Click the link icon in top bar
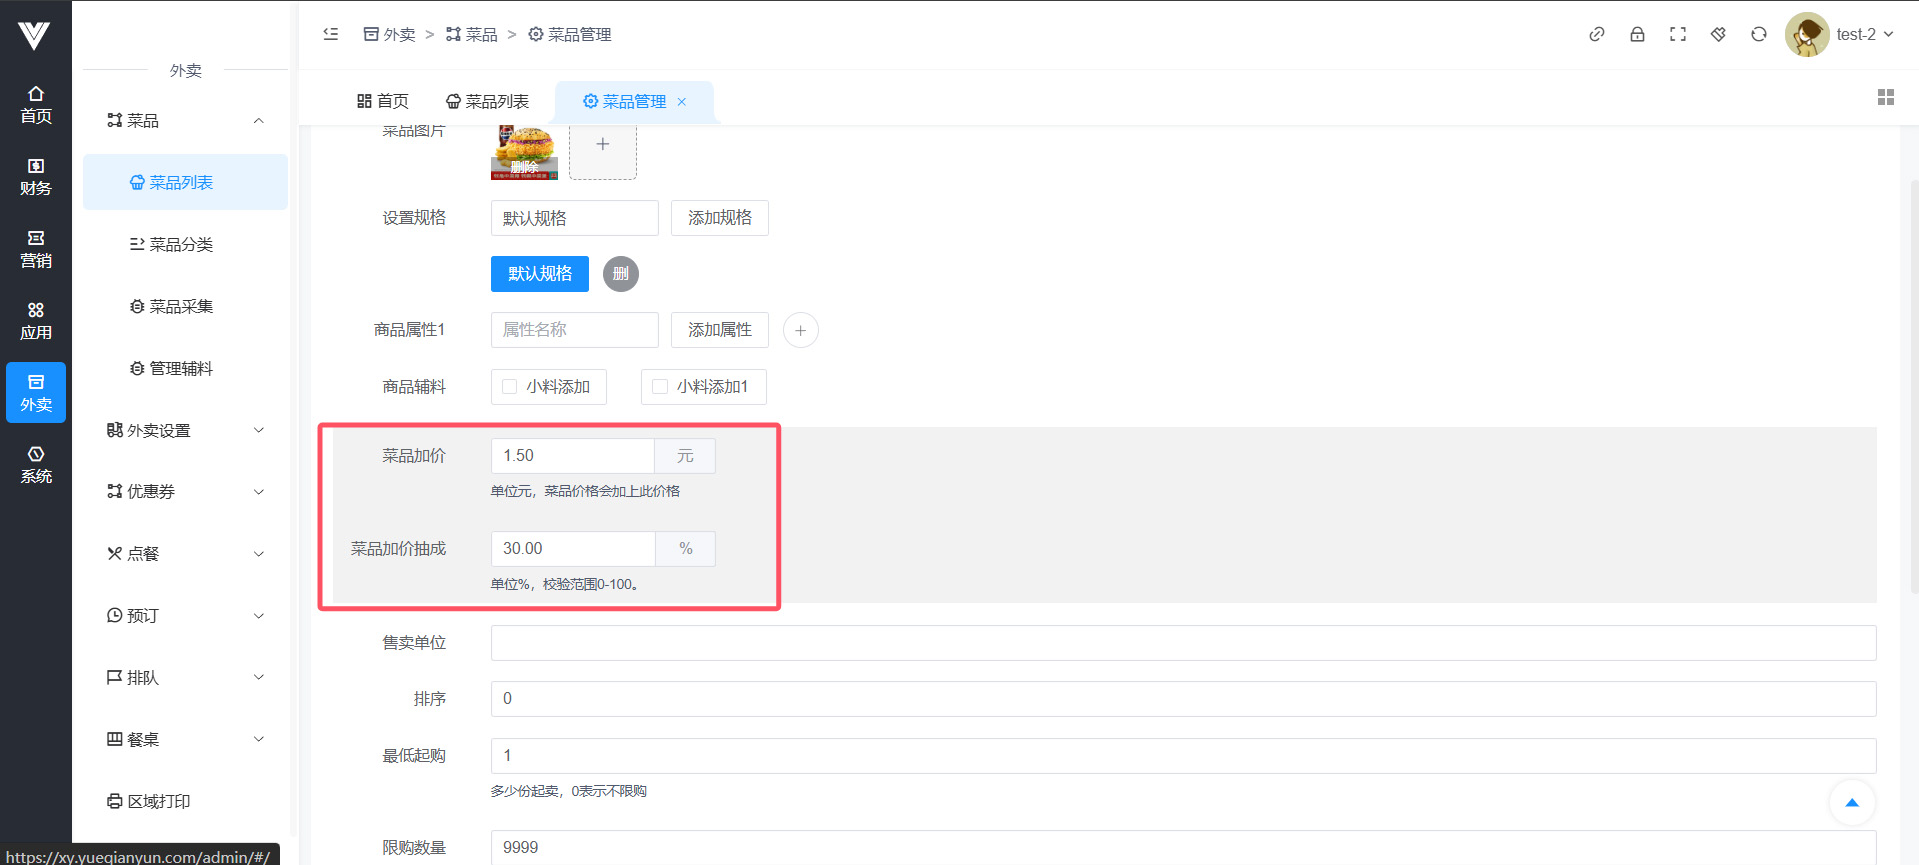1919x865 pixels. point(1597,34)
